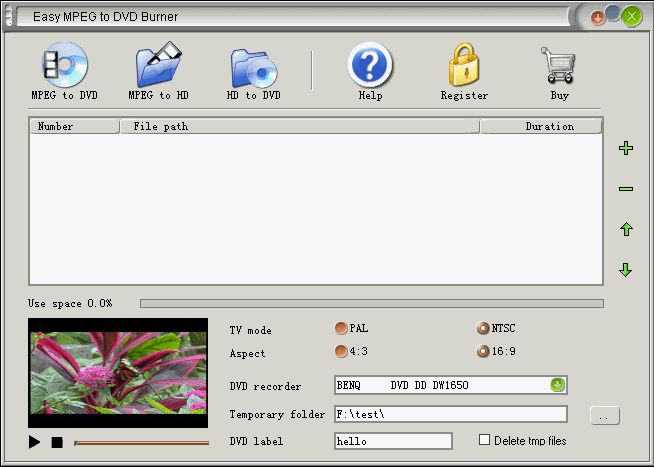Move item up with green up arrow
The image size is (654, 467).
[626, 229]
